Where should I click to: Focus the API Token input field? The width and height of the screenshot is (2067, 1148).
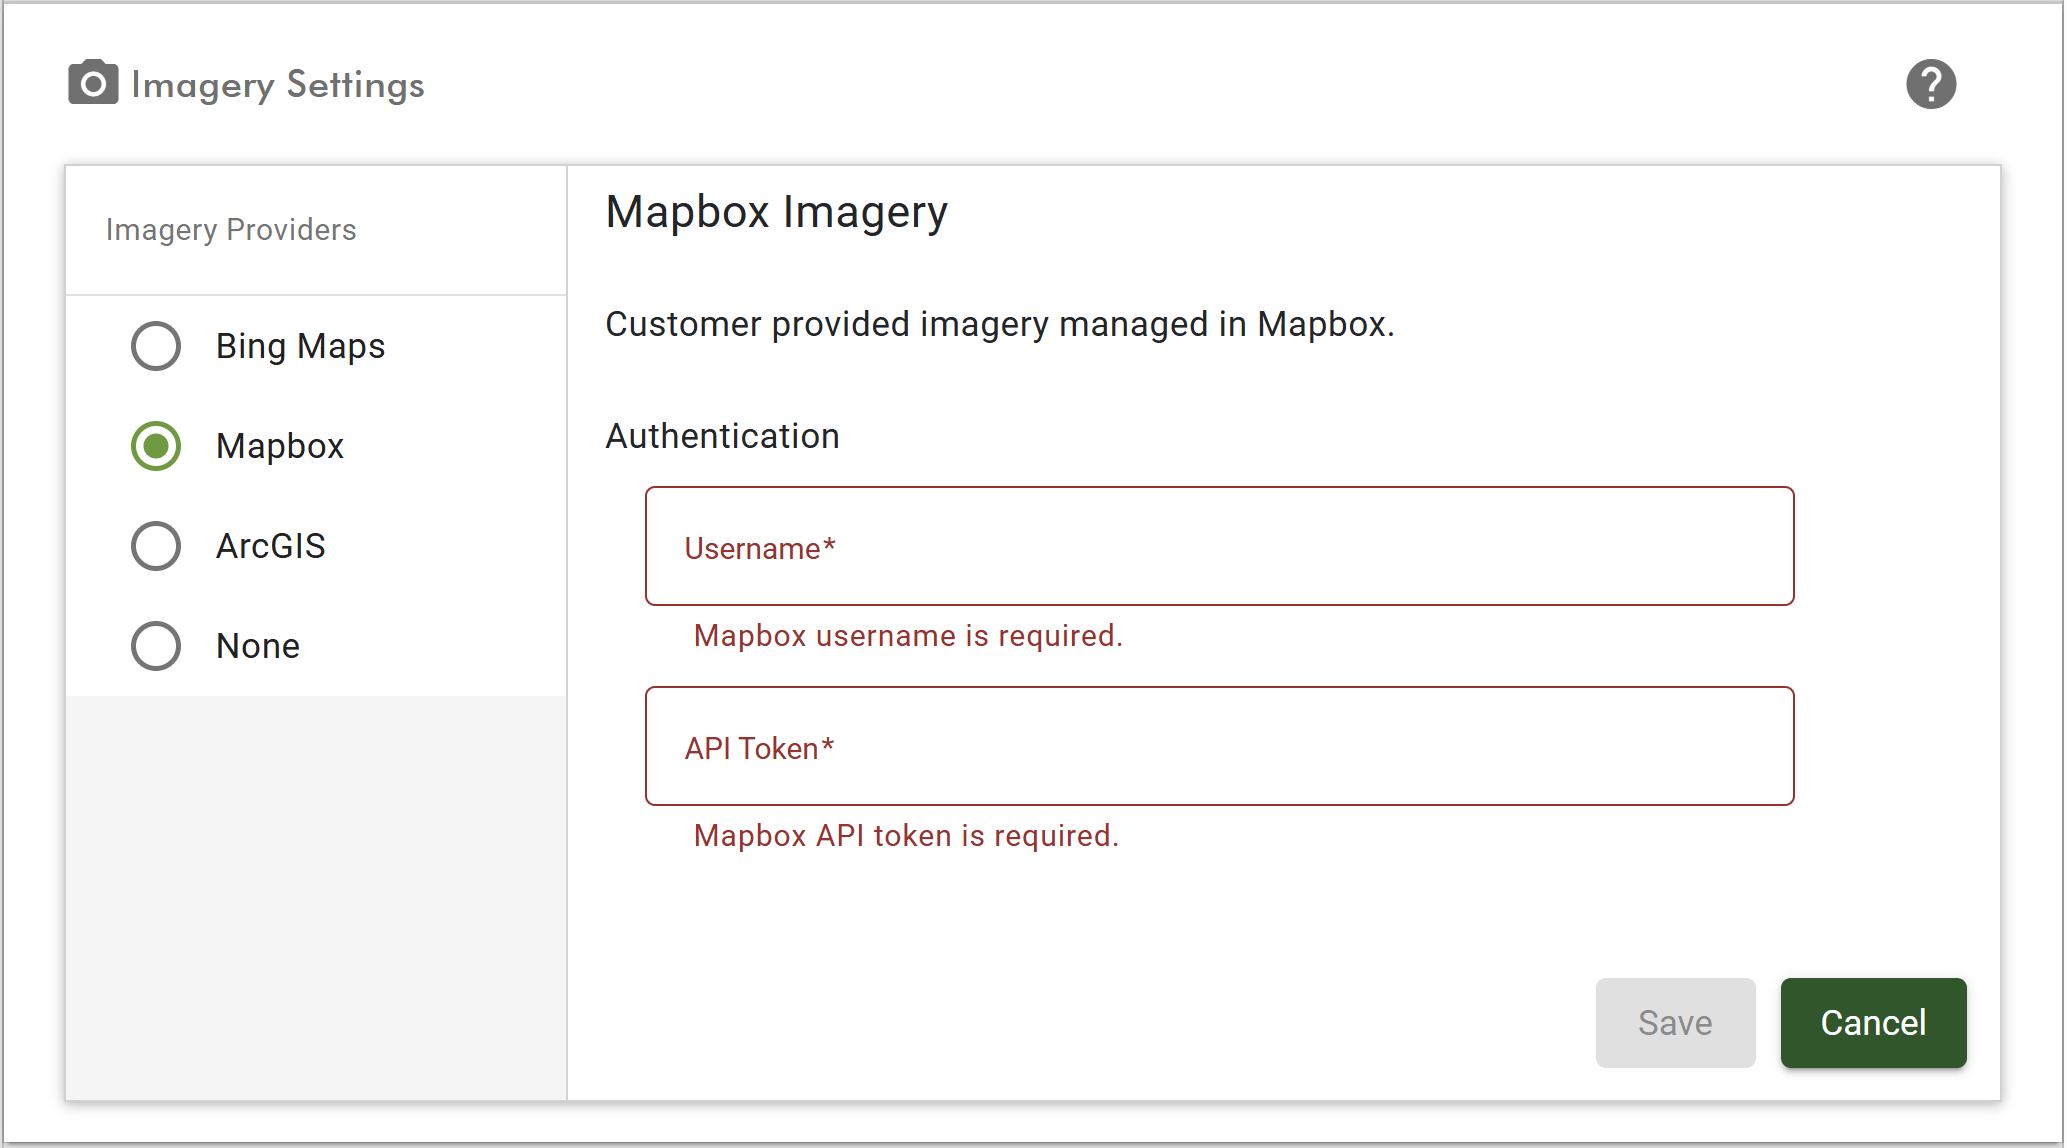tap(1219, 747)
